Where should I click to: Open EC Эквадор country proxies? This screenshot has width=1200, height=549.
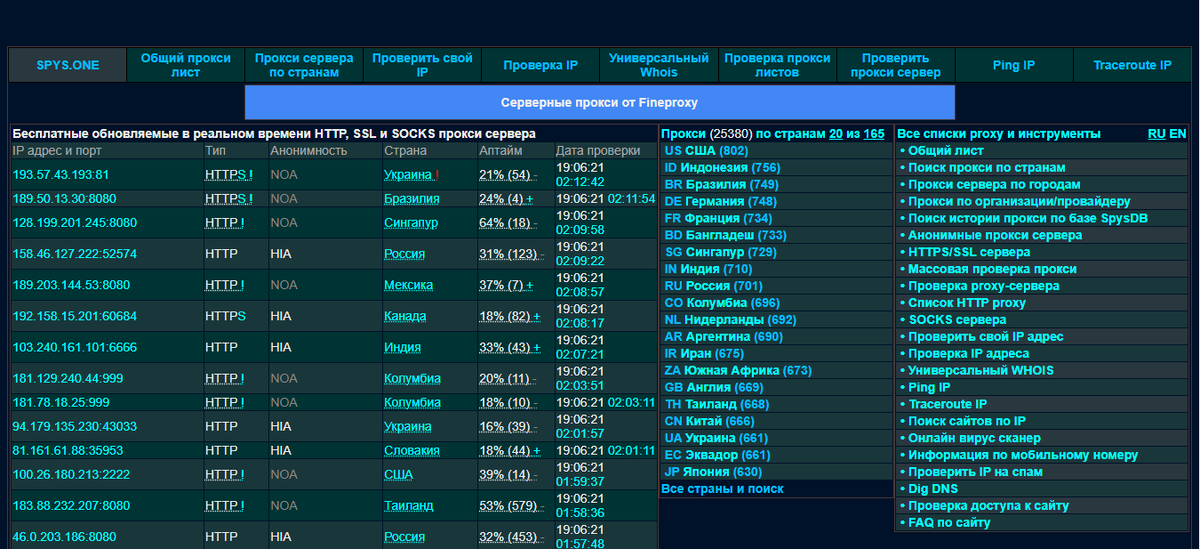point(718,455)
